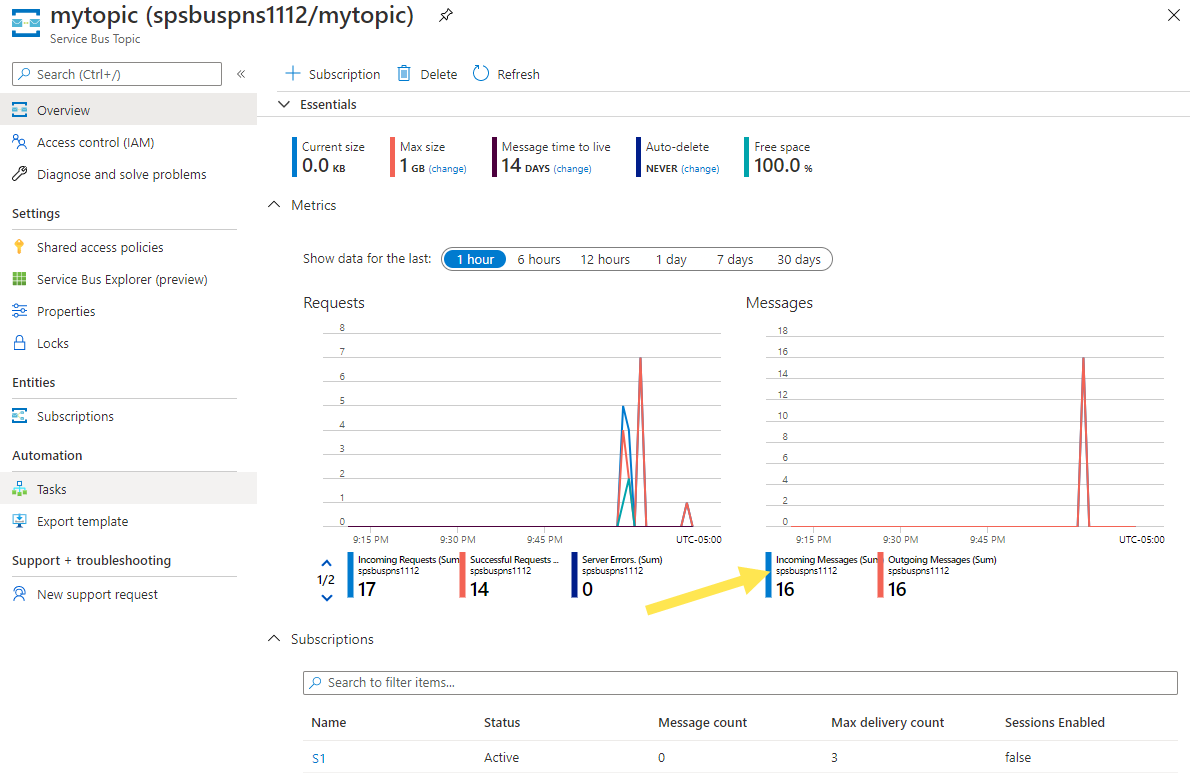The height and width of the screenshot is (784, 1190).
Task: Show data for the last 7 days
Action: pyautogui.click(x=734, y=259)
